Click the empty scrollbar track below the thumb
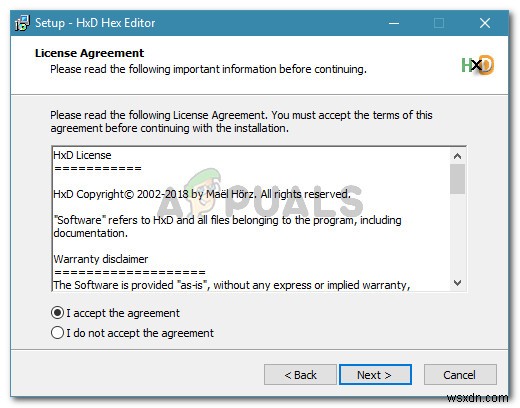Viewport: 520px width, 408px height. 457,235
